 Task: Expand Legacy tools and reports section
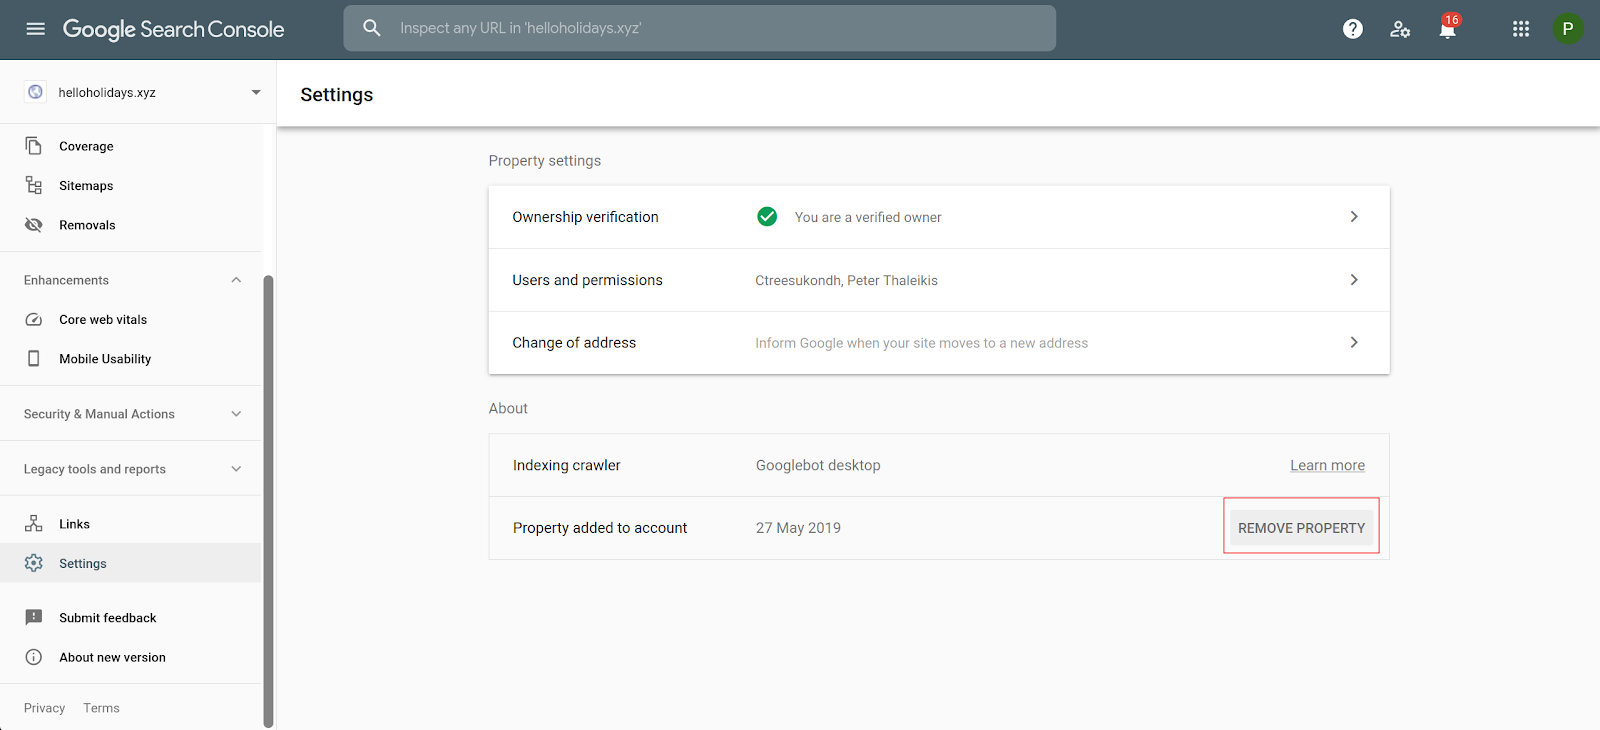(236, 469)
